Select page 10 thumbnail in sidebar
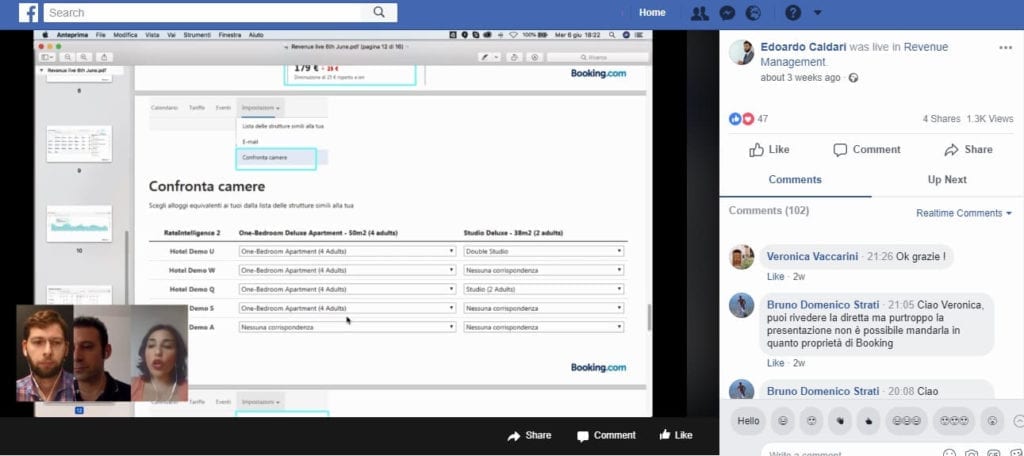 [x=79, y=223]
